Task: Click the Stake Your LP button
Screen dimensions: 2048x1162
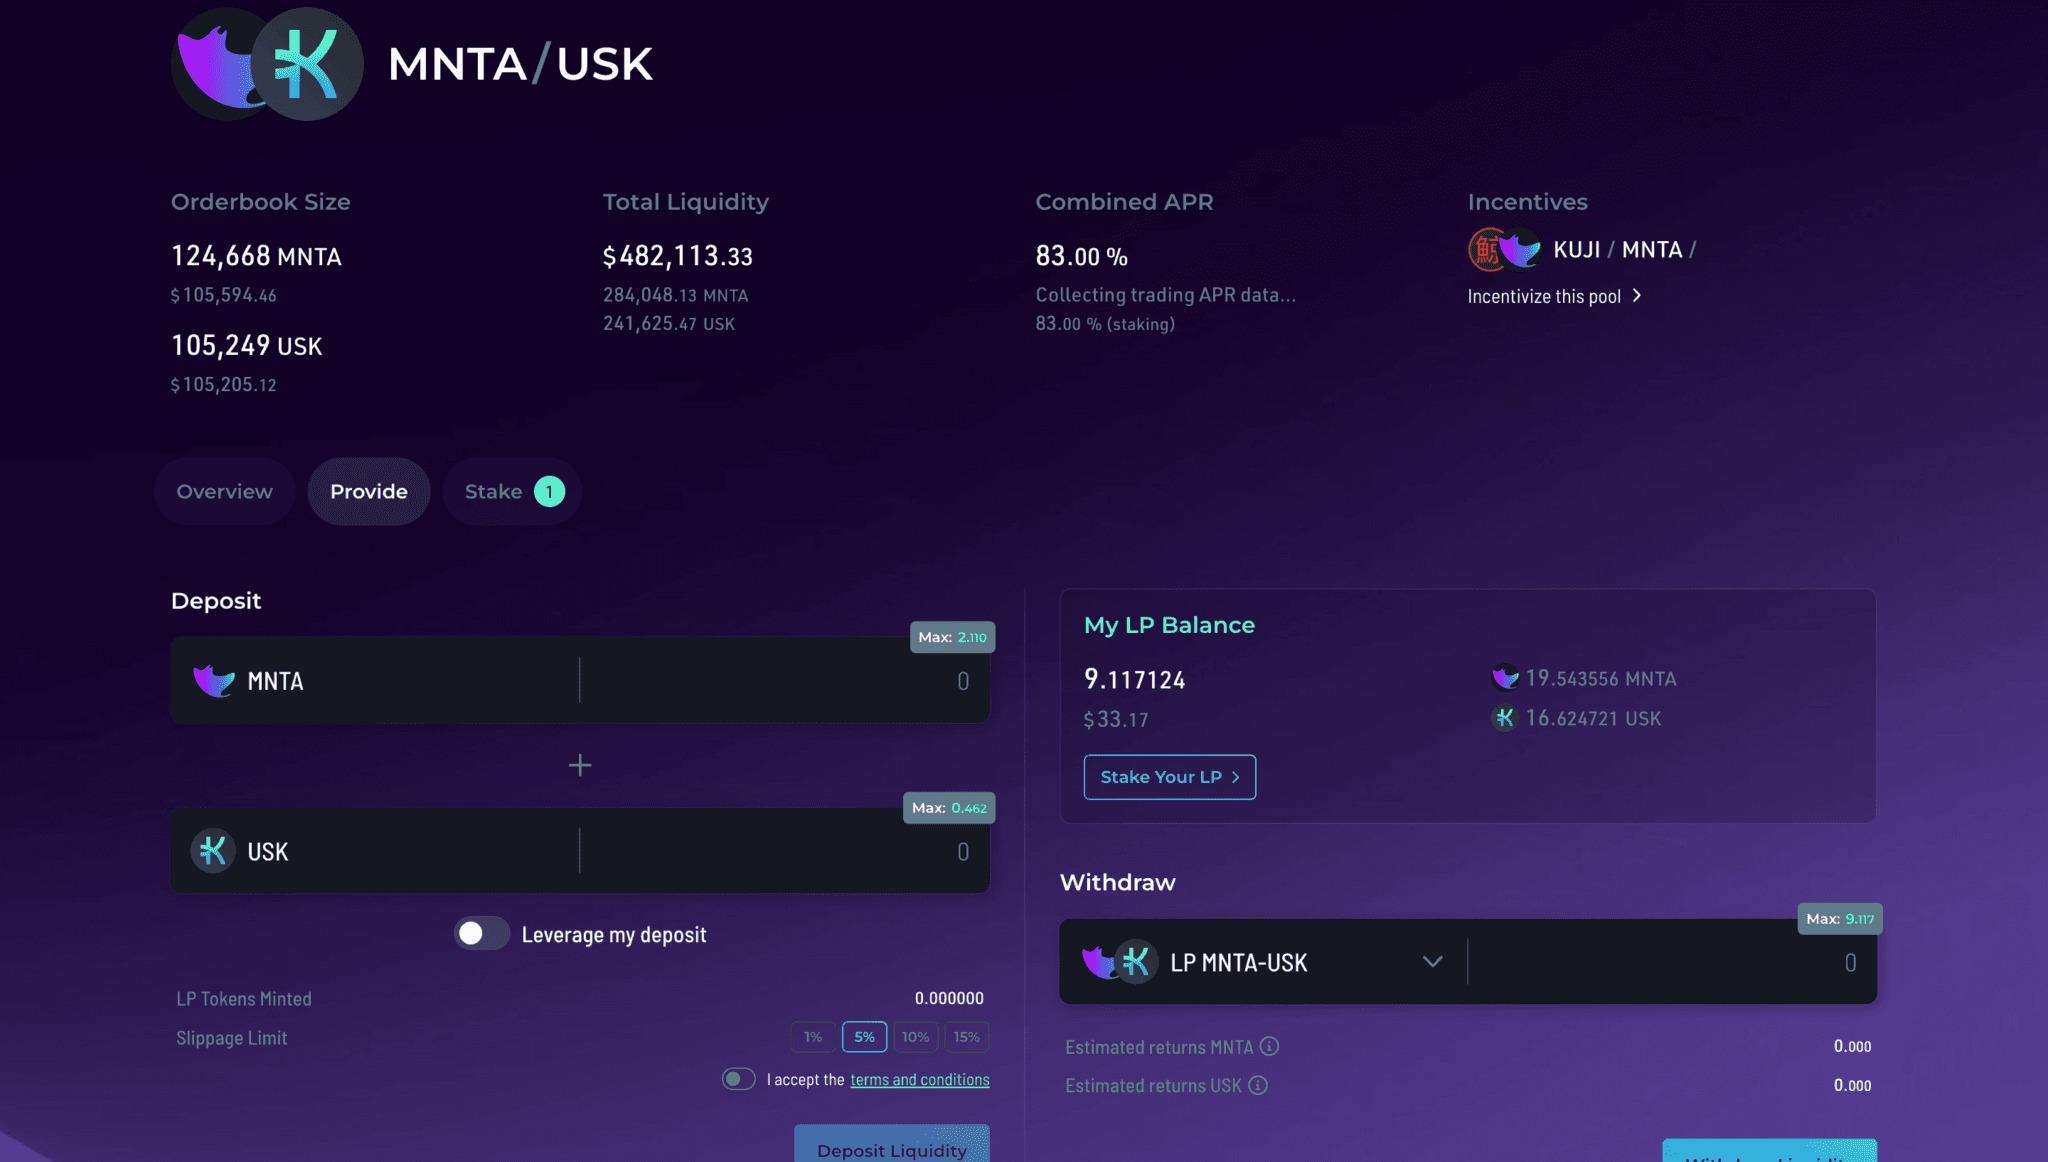Action: pos(1170,777)
